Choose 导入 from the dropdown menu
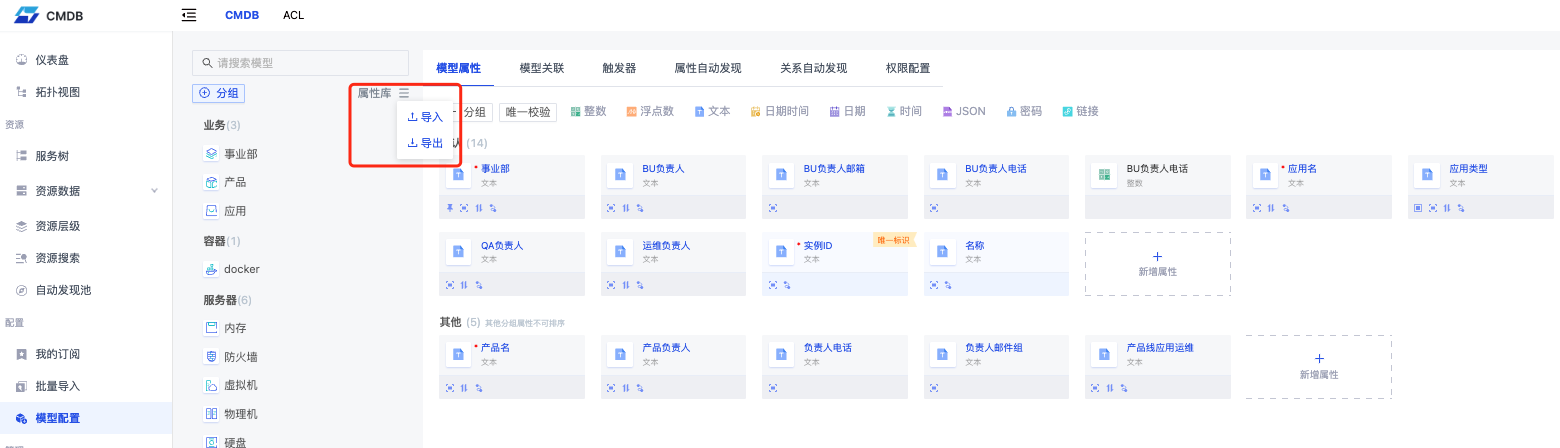The width and height of the screenshot is (1560, 448). 425,117
